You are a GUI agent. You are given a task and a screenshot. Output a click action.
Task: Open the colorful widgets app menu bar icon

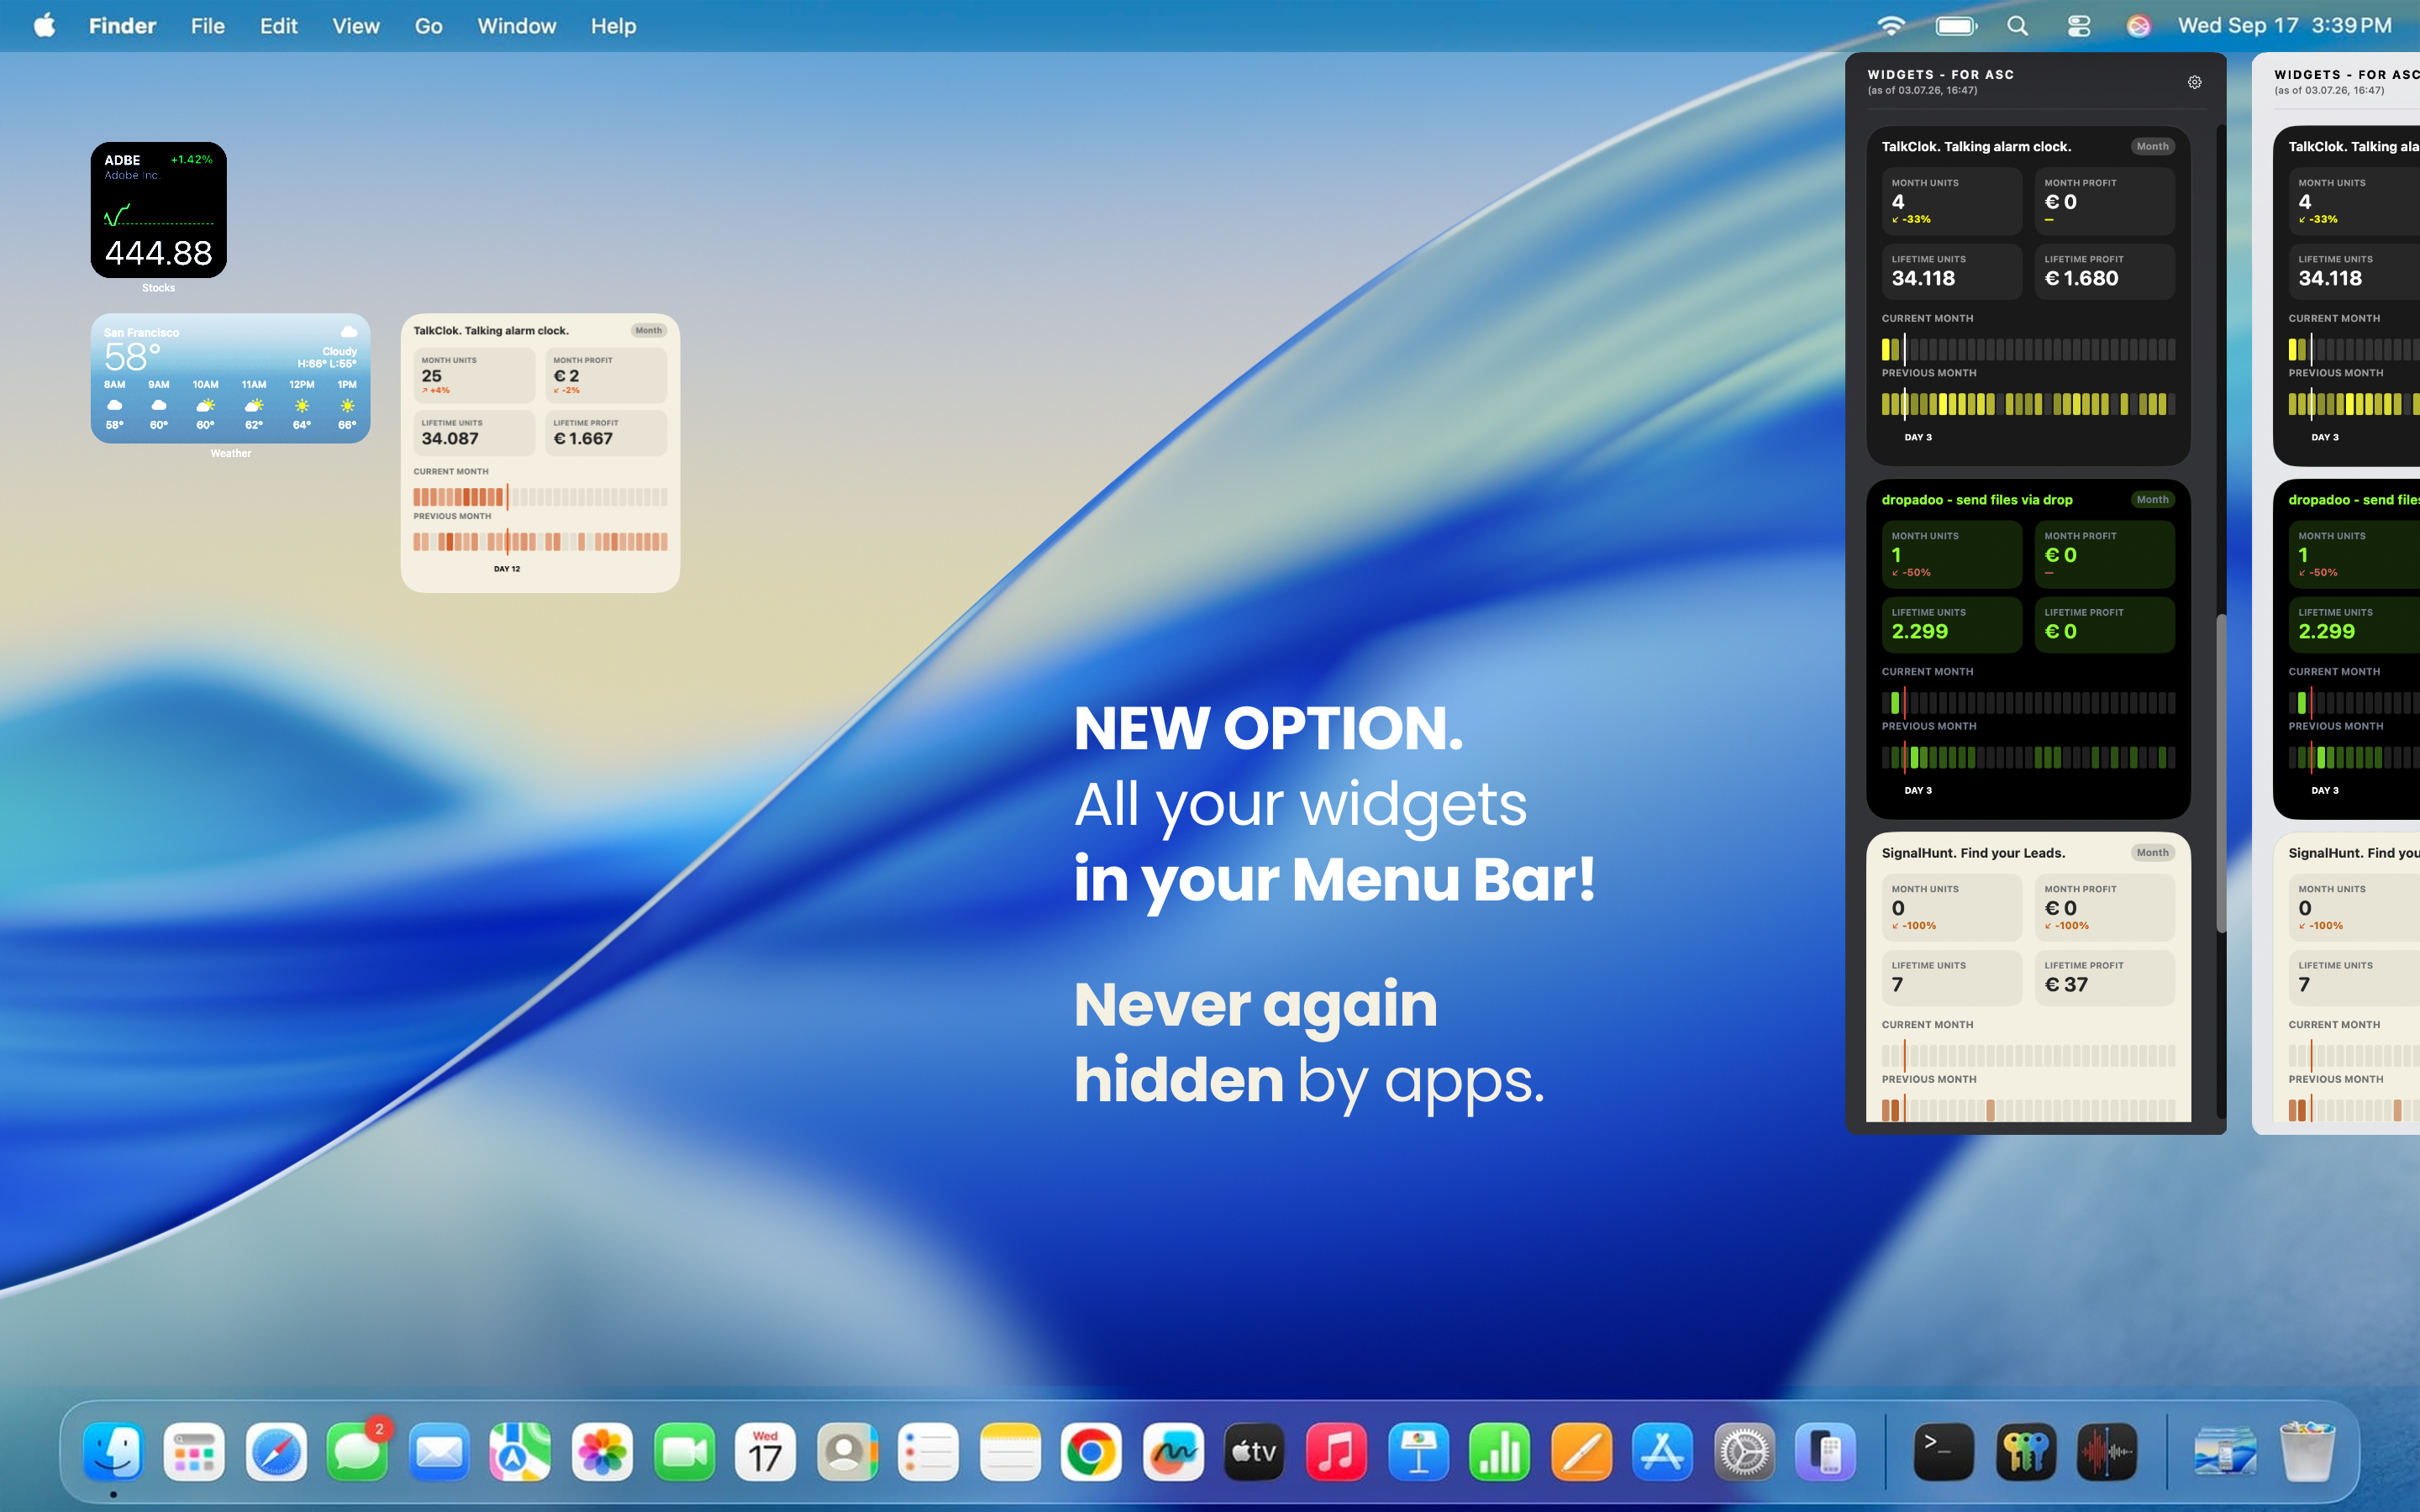click(x=2138, y=26)
